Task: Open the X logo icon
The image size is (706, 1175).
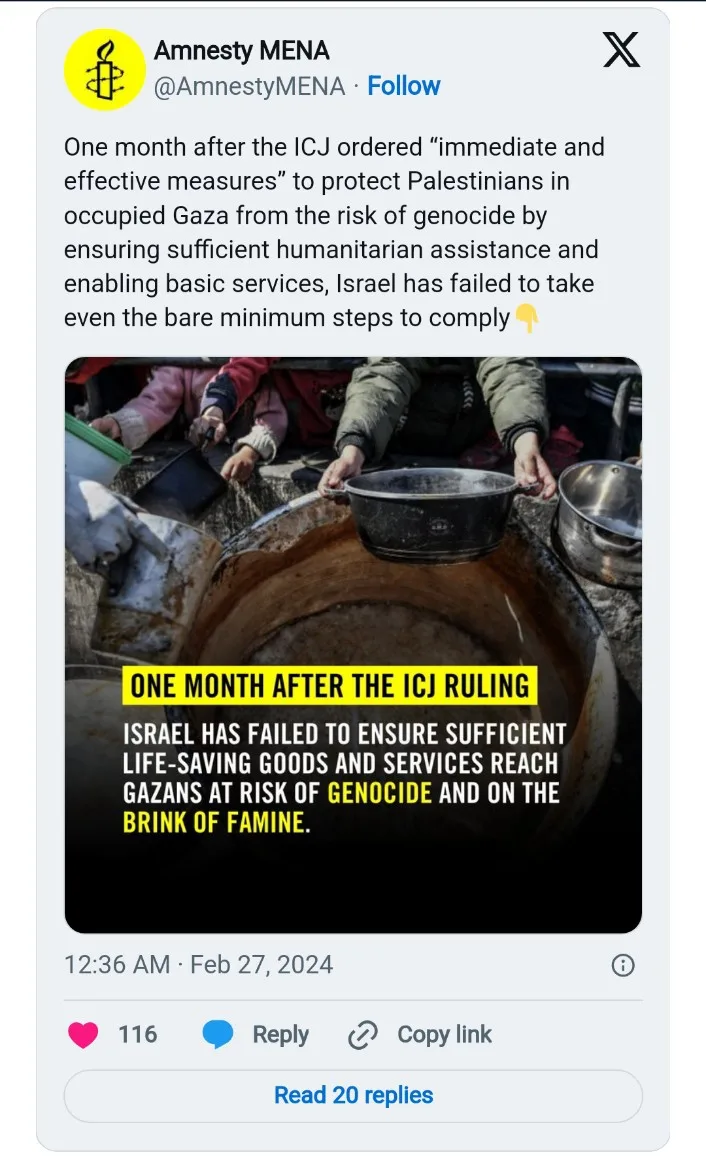Action: (621, 50)
